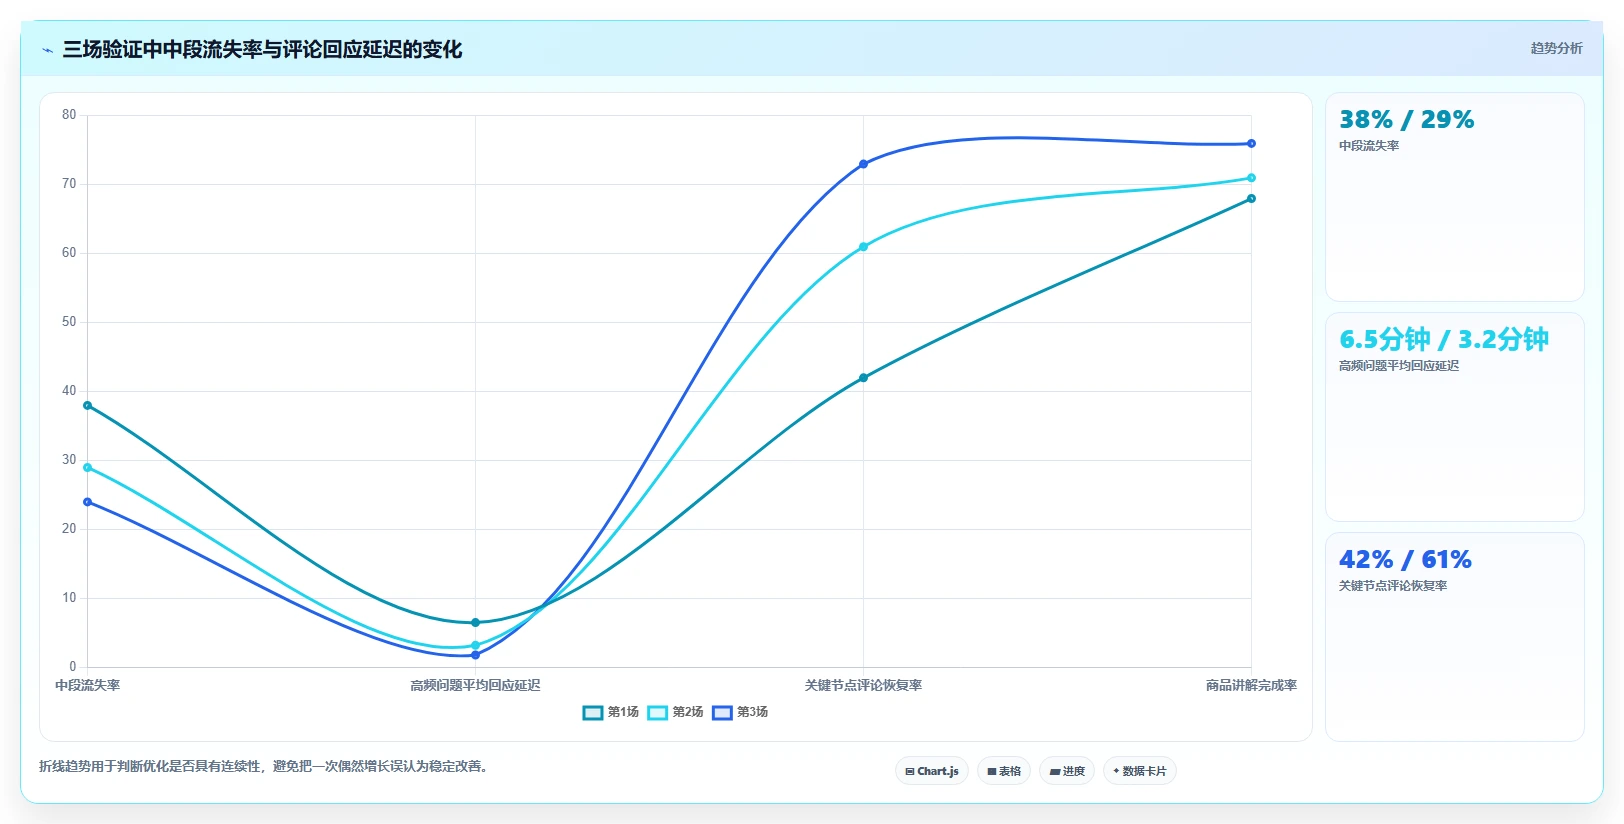This screenshot has width=1624, height=824.
Task: Click the 表格 chip
Action: click(1004, 771)
